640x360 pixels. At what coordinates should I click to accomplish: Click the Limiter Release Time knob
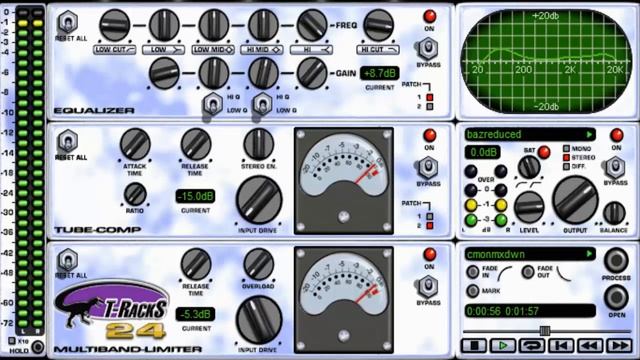point(196,264)
